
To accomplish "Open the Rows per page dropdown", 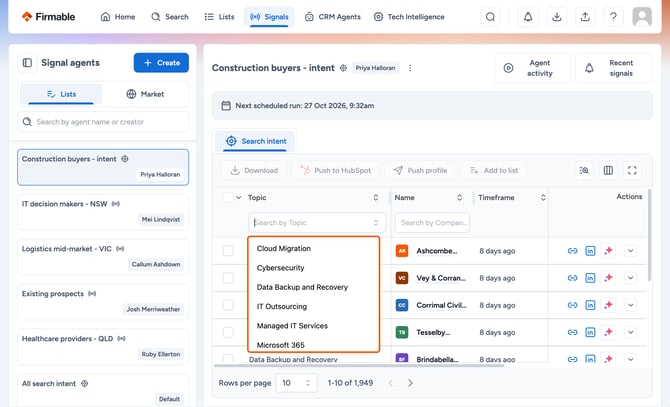I will pos(296,383).
